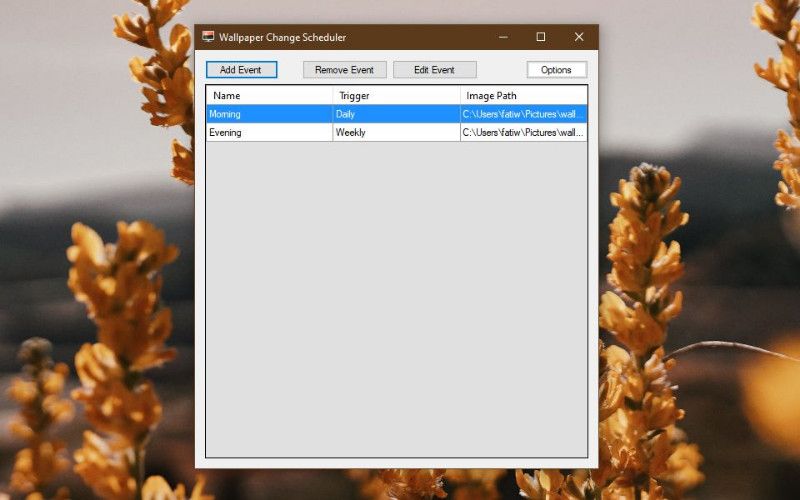Screen dimensions: 800x500
Task: Open Edit Event for the selected entry
Action: pos(434,70)
